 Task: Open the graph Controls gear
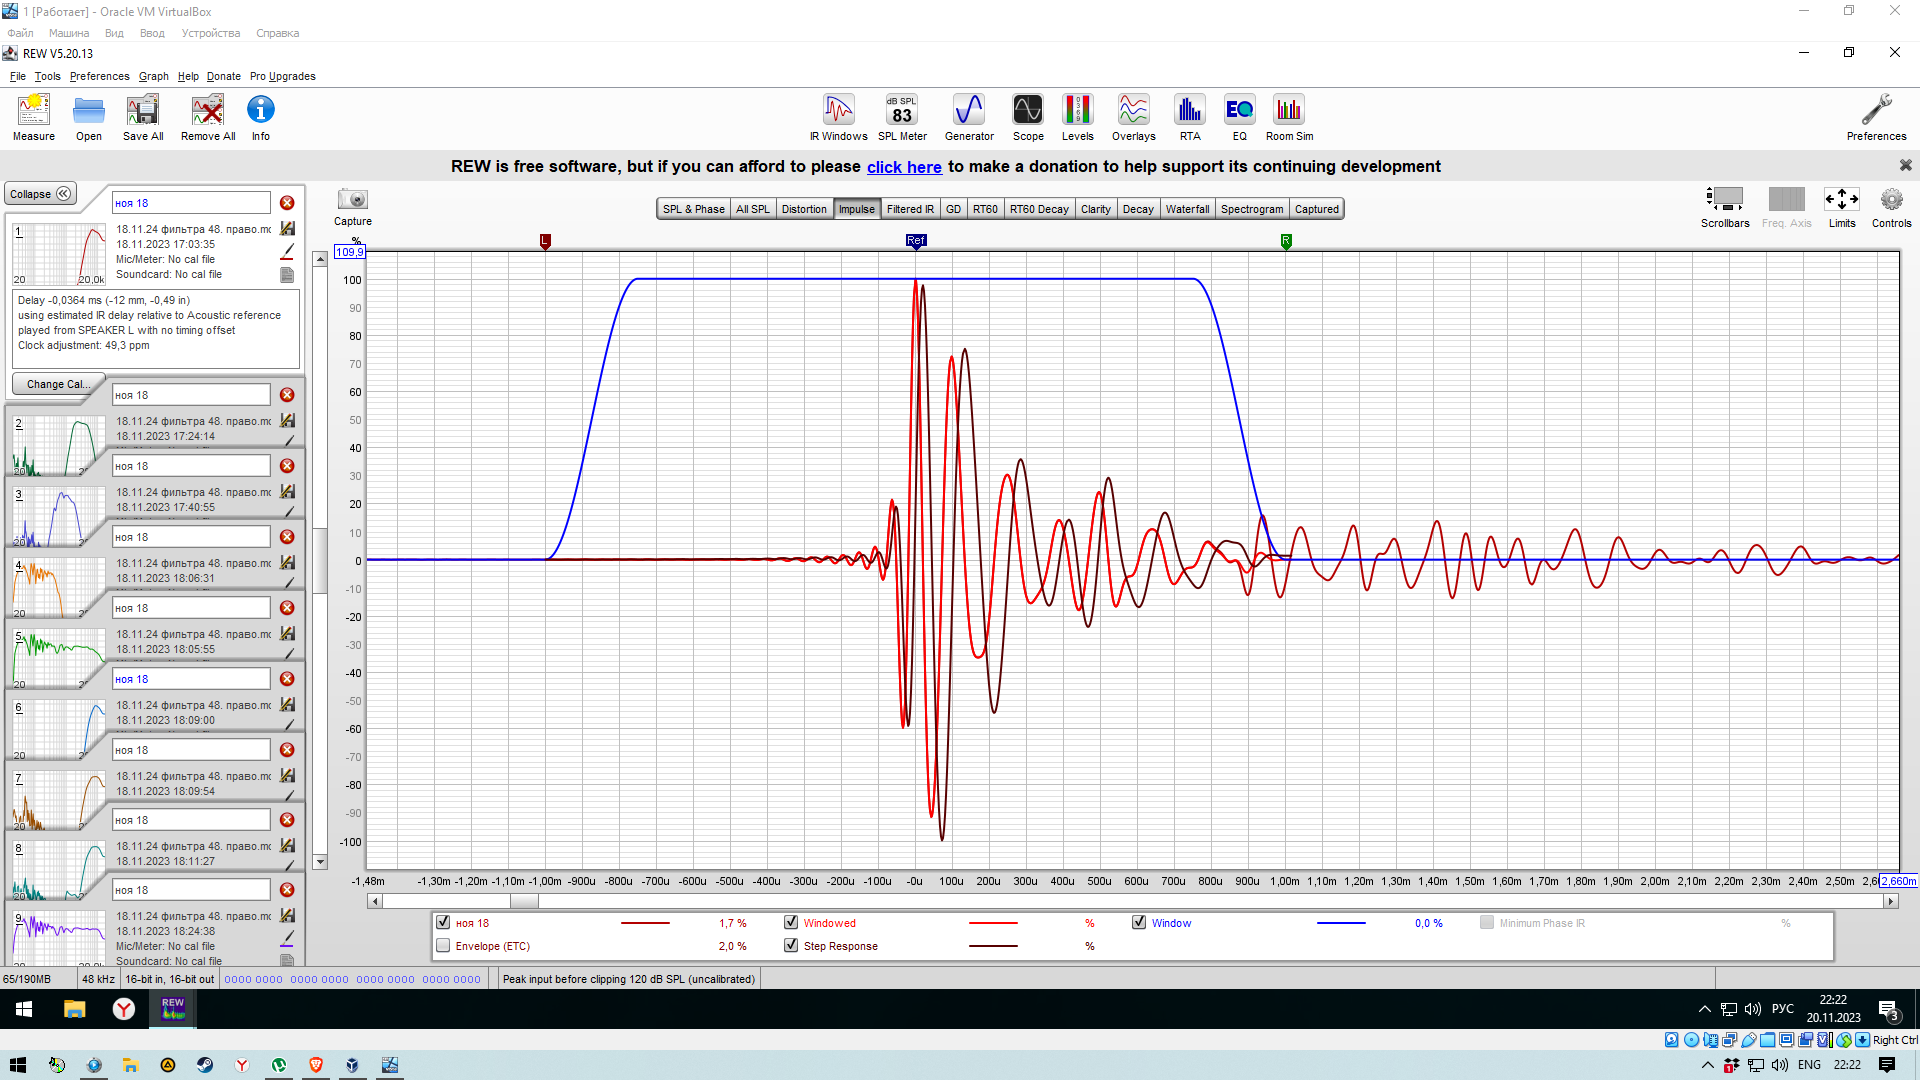(1891, 200)
